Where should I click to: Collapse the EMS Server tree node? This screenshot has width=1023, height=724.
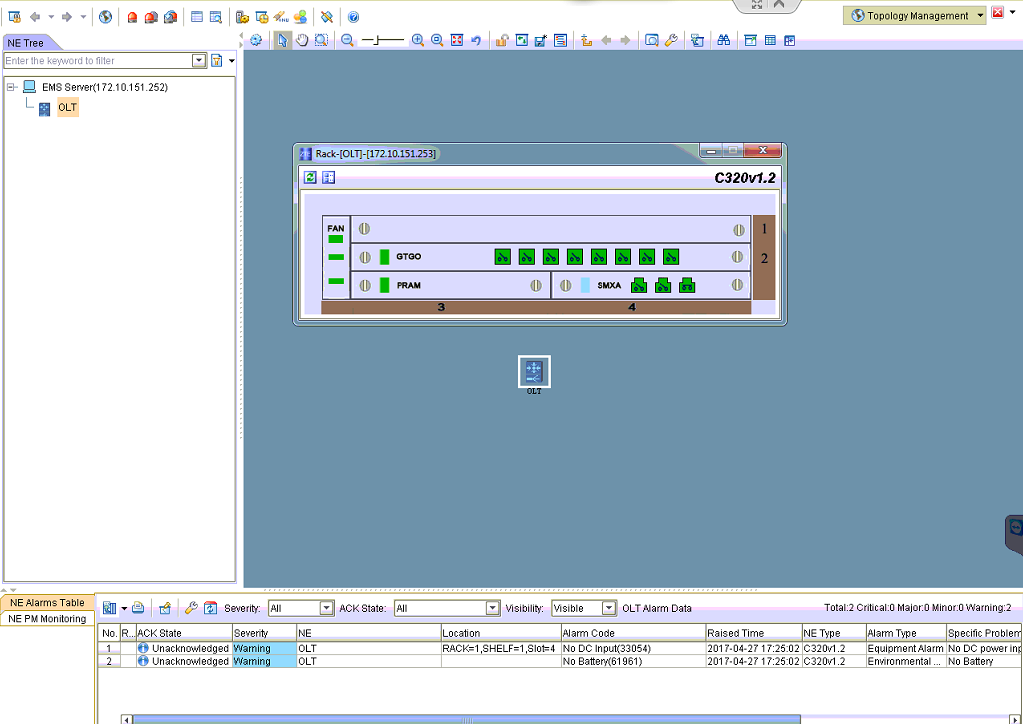pyautogui.click(x=10, y=87)
